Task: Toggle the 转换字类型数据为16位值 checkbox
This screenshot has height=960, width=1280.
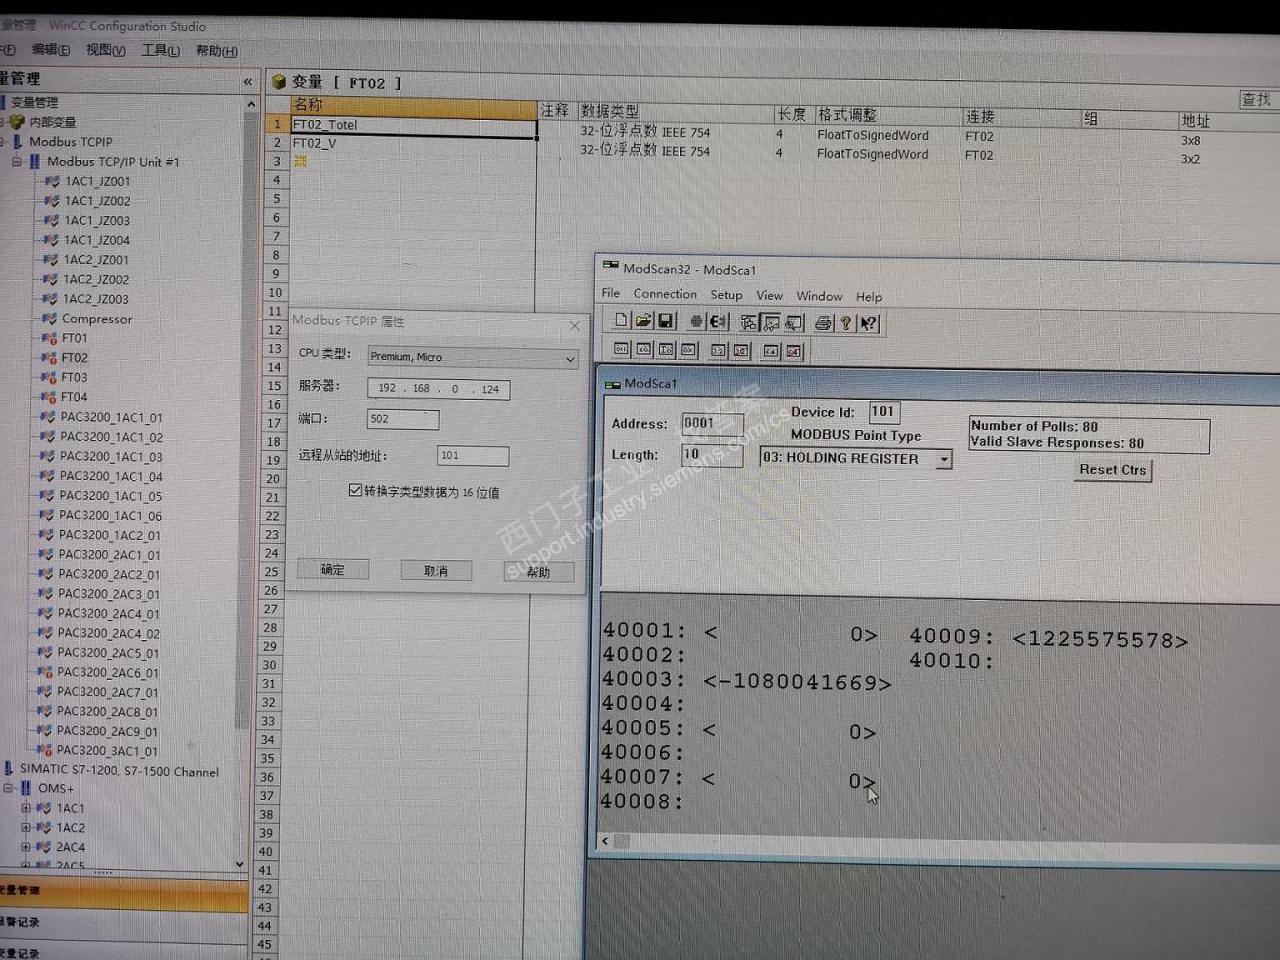Action: click(x=355, y=490)
